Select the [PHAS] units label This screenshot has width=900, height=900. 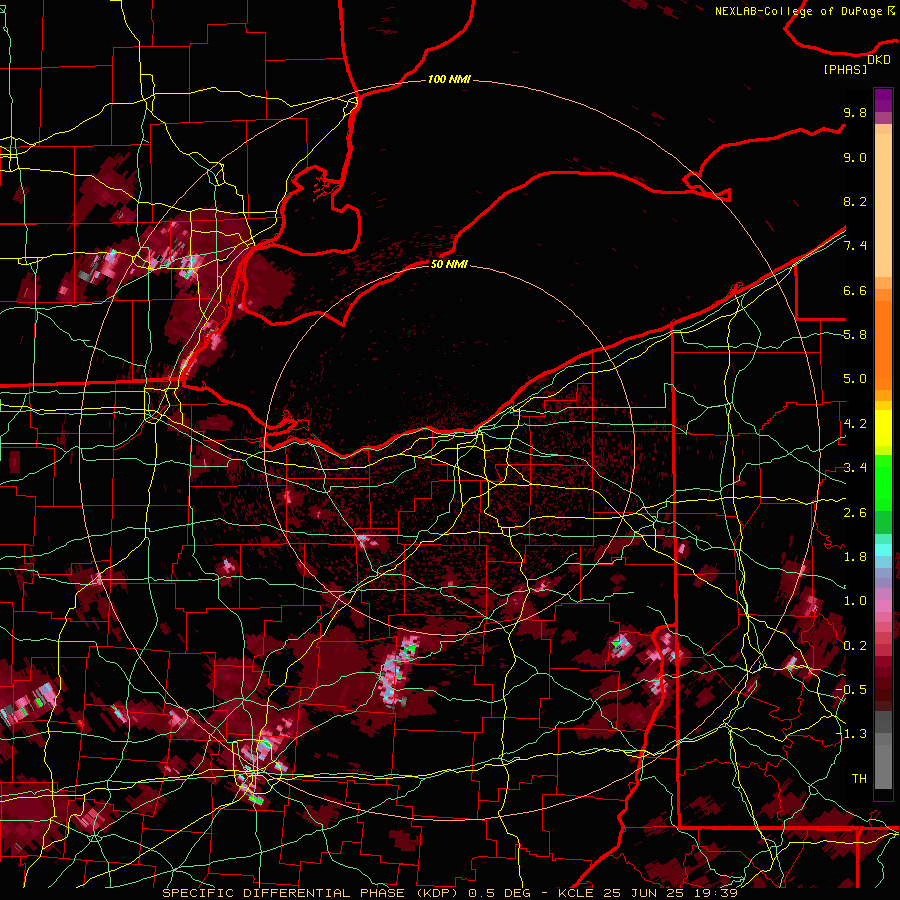tap(845, 70)
